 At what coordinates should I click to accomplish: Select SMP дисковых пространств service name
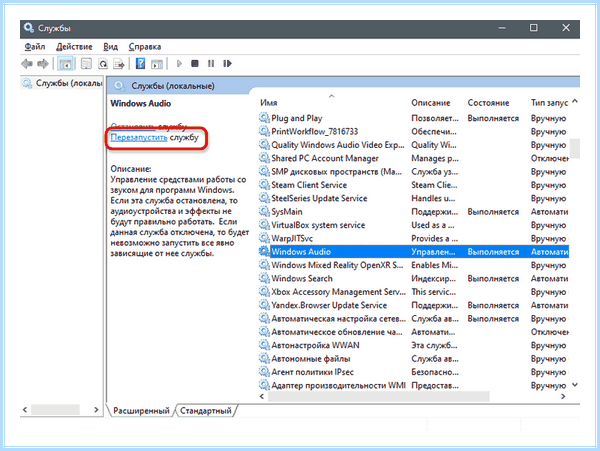(x=337, y=172)
